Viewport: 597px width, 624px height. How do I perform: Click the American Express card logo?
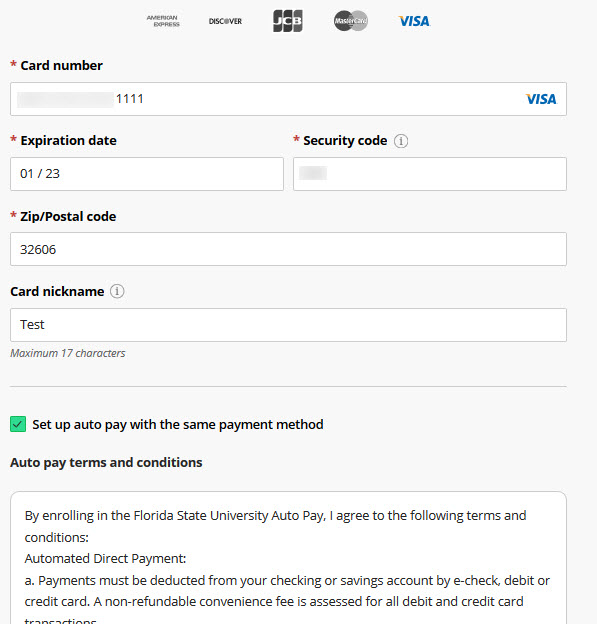tap(163, 21)
